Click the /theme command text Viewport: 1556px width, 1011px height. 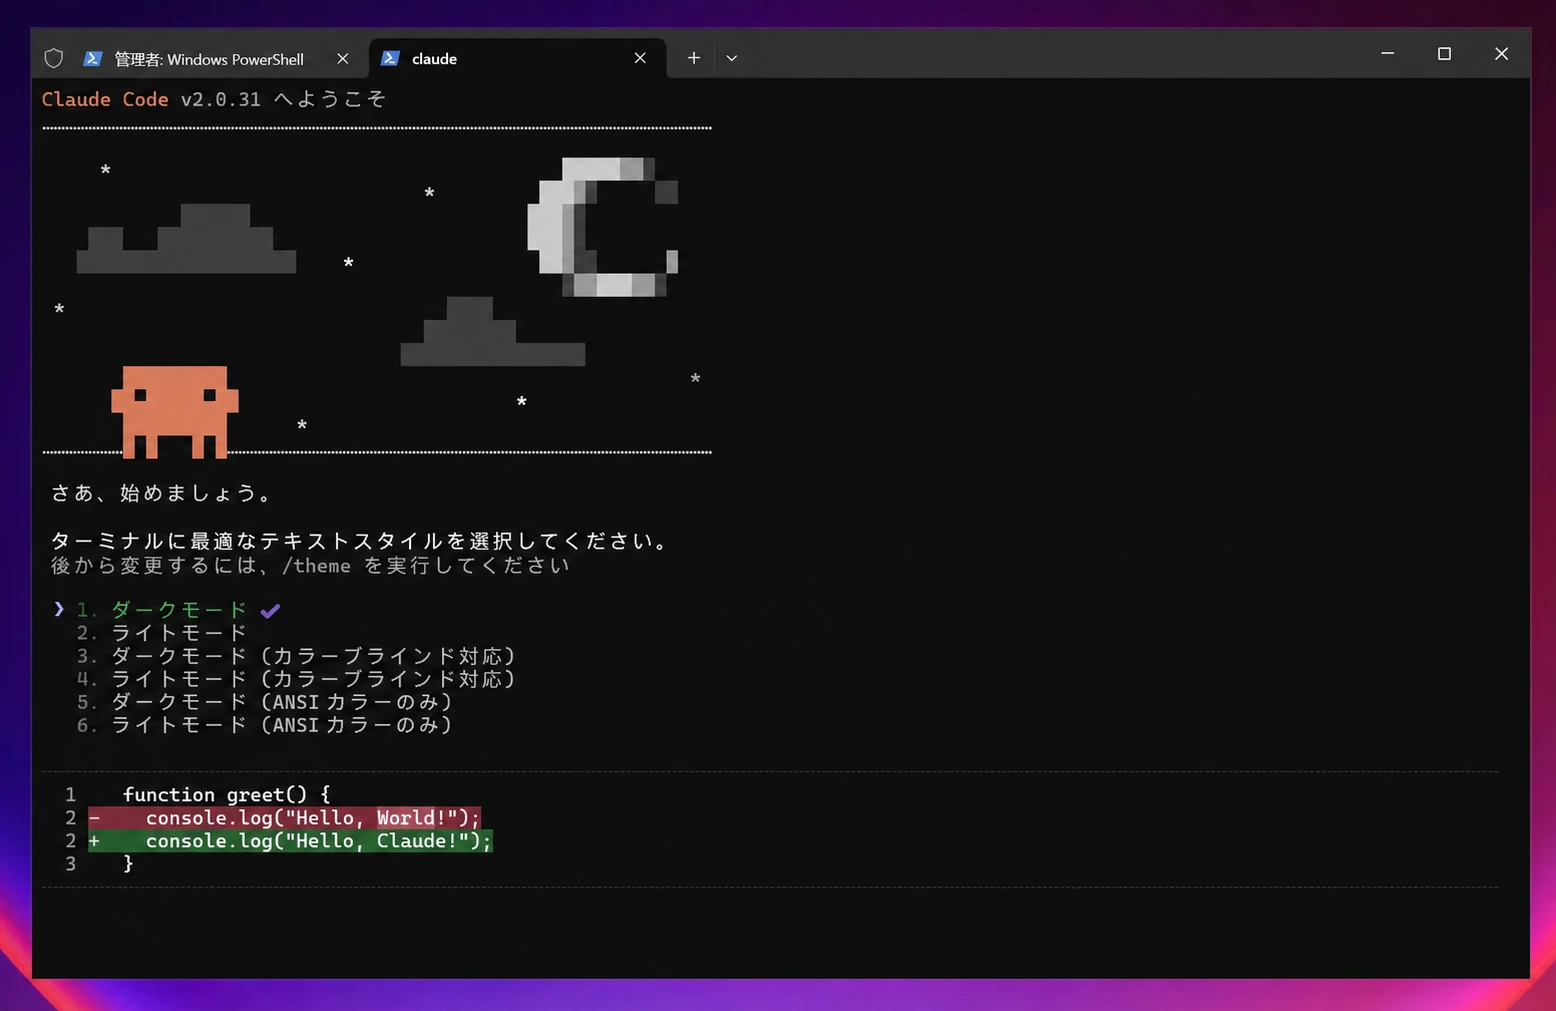pos(316,566)
